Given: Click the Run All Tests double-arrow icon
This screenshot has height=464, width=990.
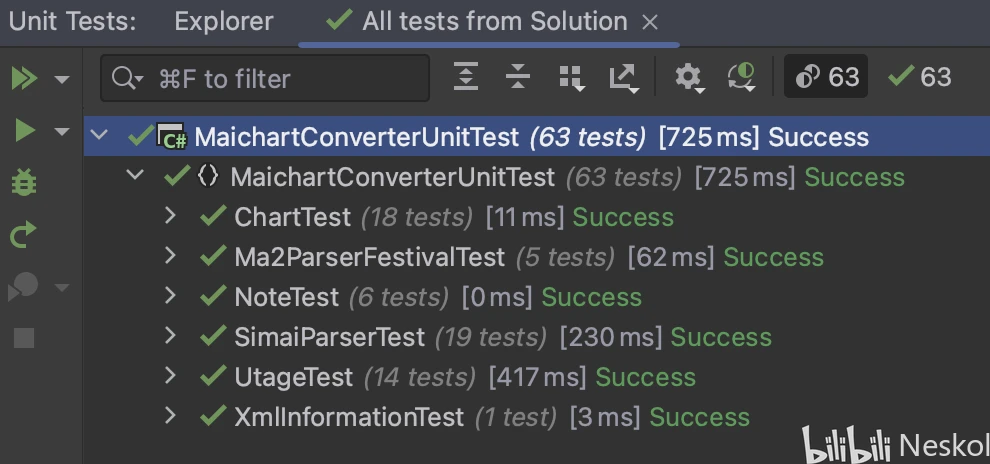Looking at the screenshot, I should (24, 78).
